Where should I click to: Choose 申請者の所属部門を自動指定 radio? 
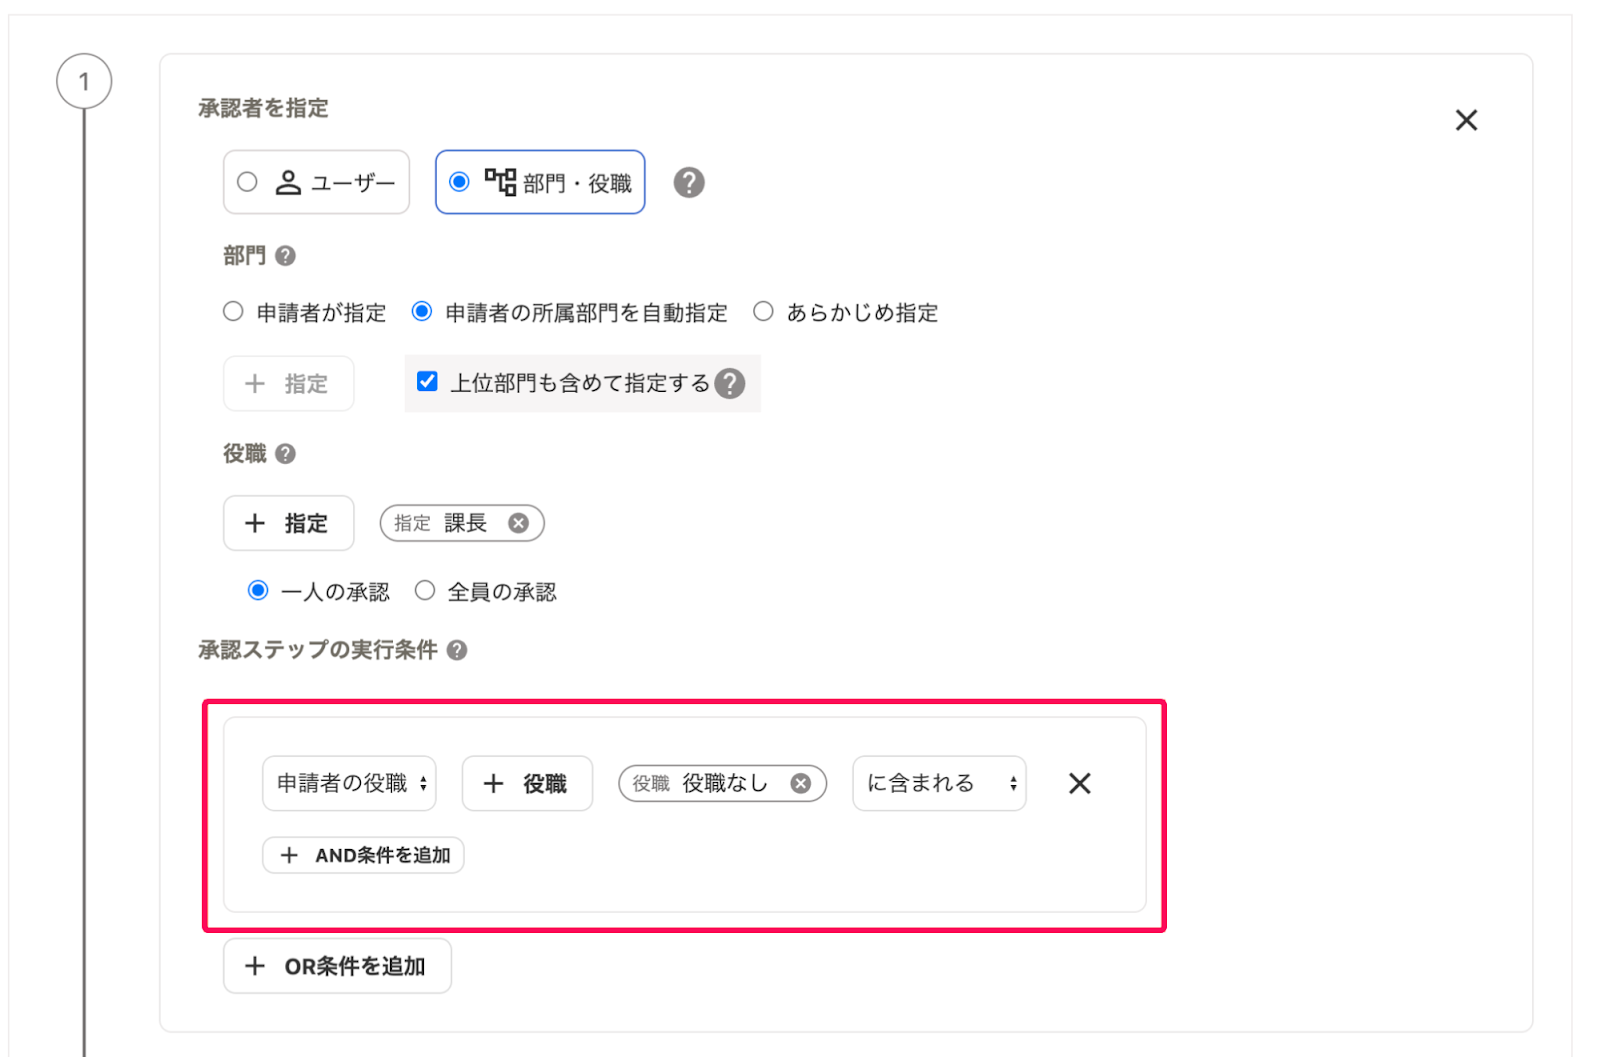tap(422, 312)
